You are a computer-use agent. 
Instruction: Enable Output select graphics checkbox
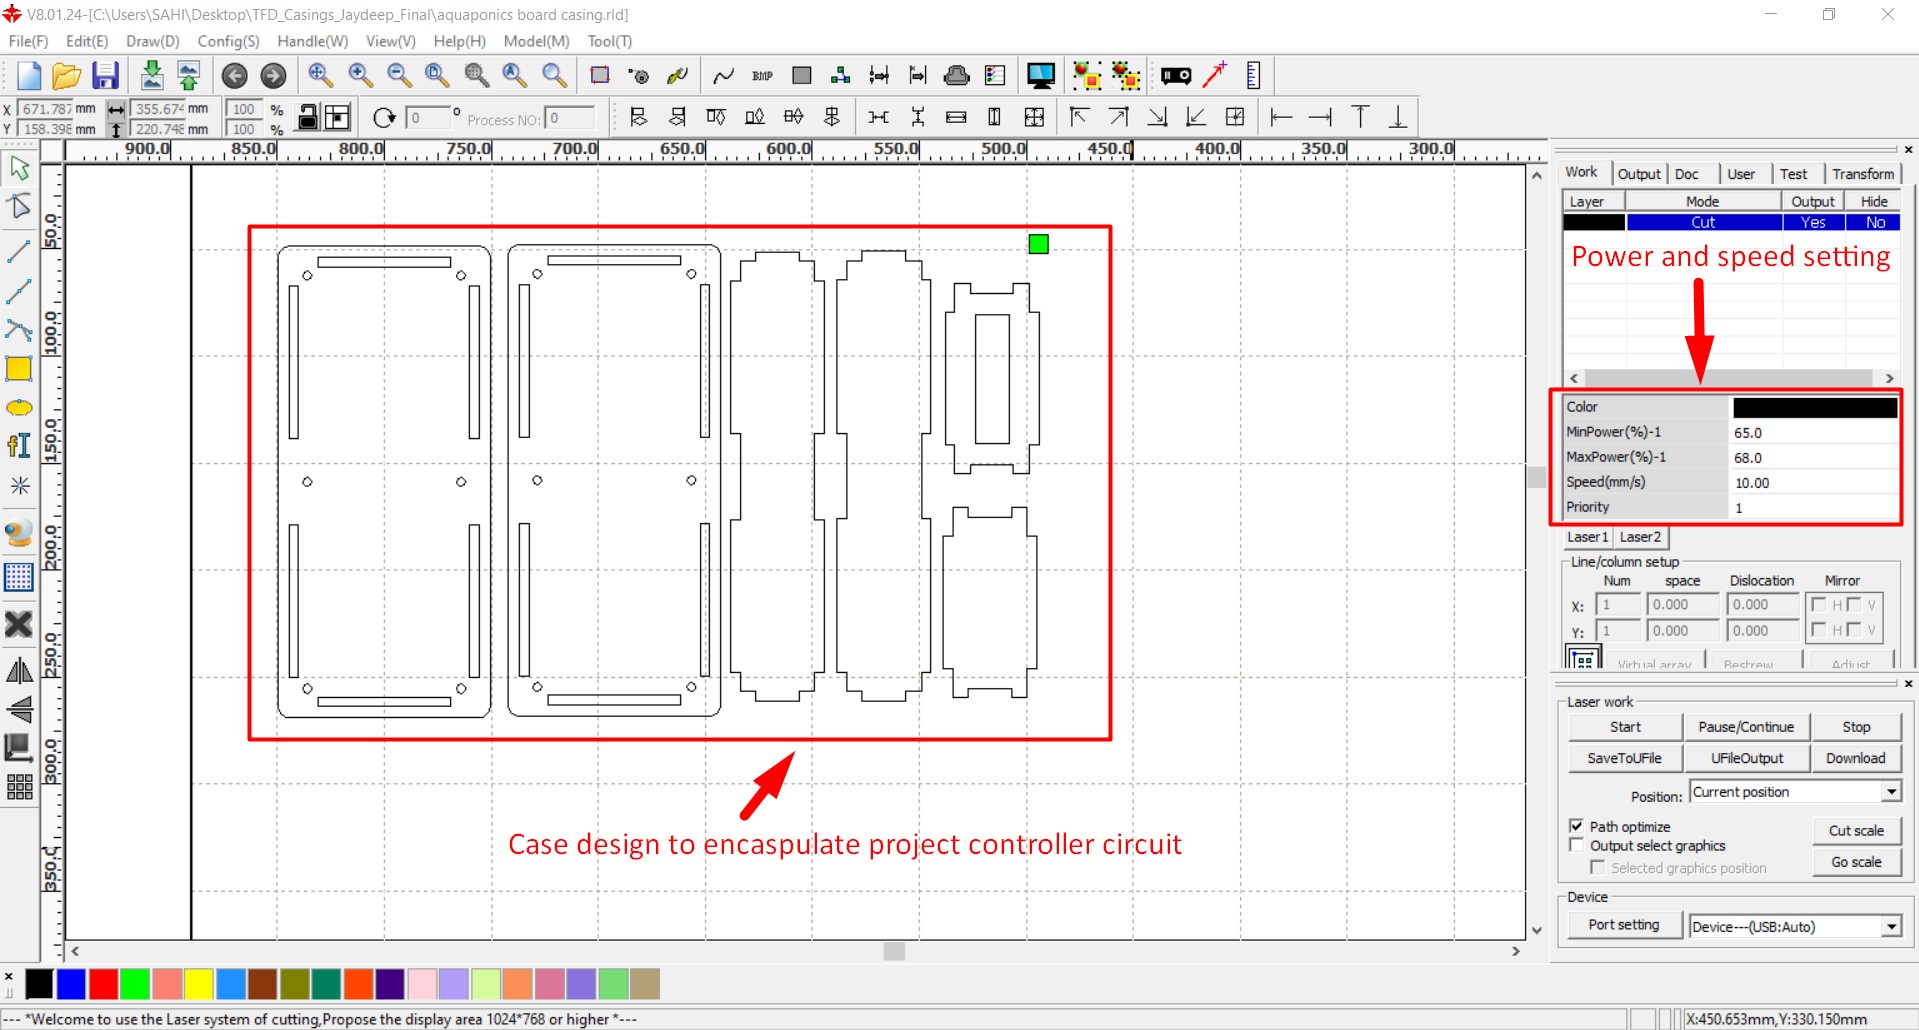[1577, 845]
